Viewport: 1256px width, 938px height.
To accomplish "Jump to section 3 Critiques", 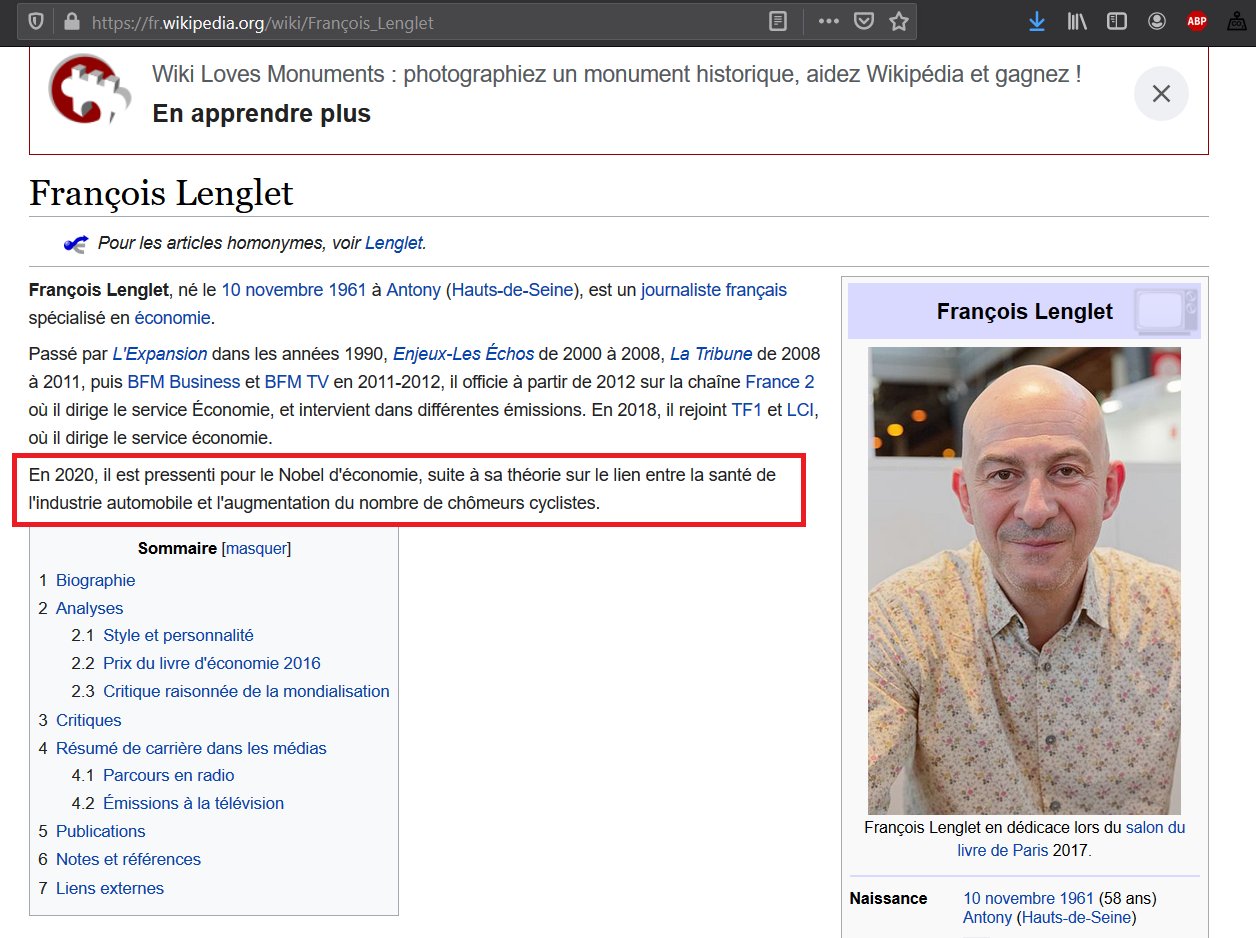I will [x=89, y=720].
